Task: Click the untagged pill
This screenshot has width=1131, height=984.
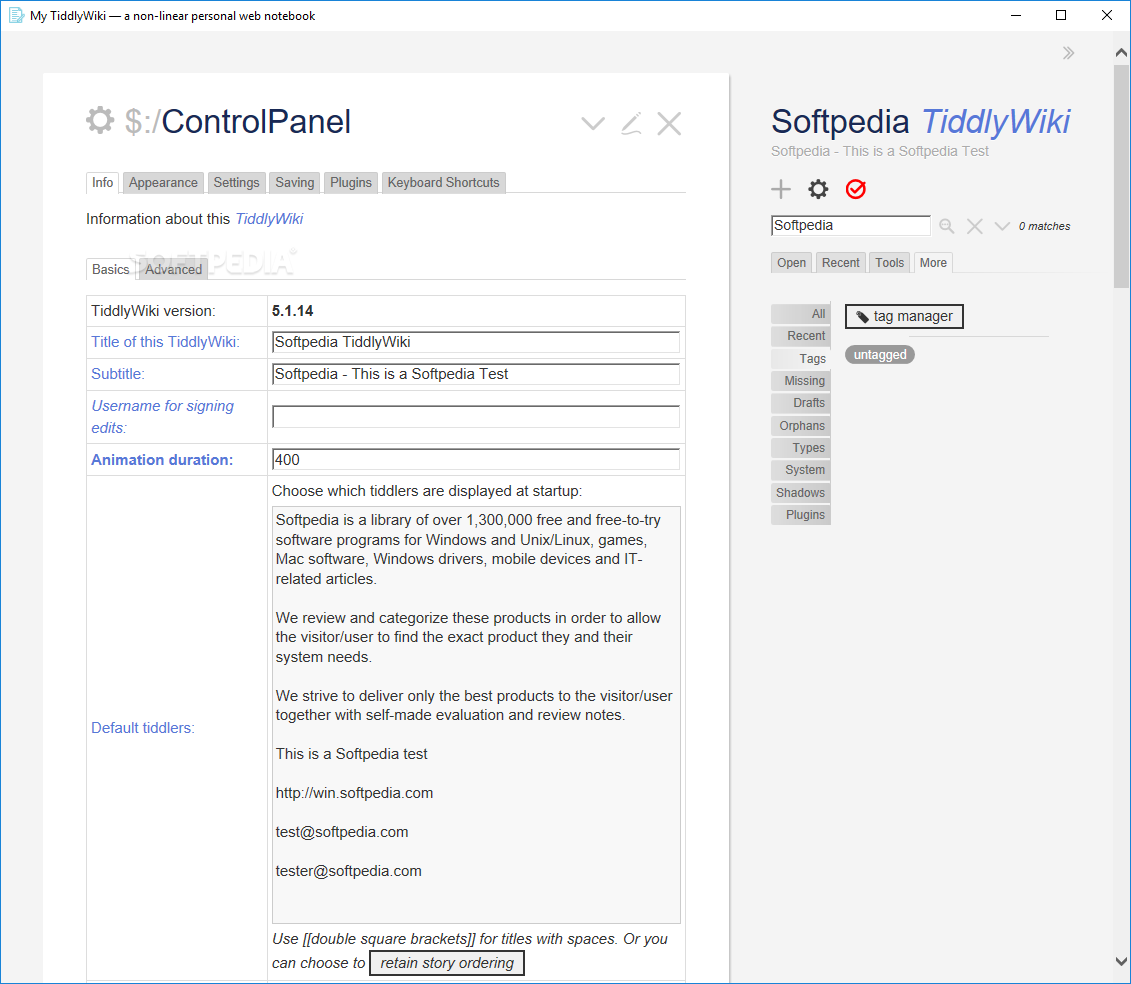Action: (879, 355)
